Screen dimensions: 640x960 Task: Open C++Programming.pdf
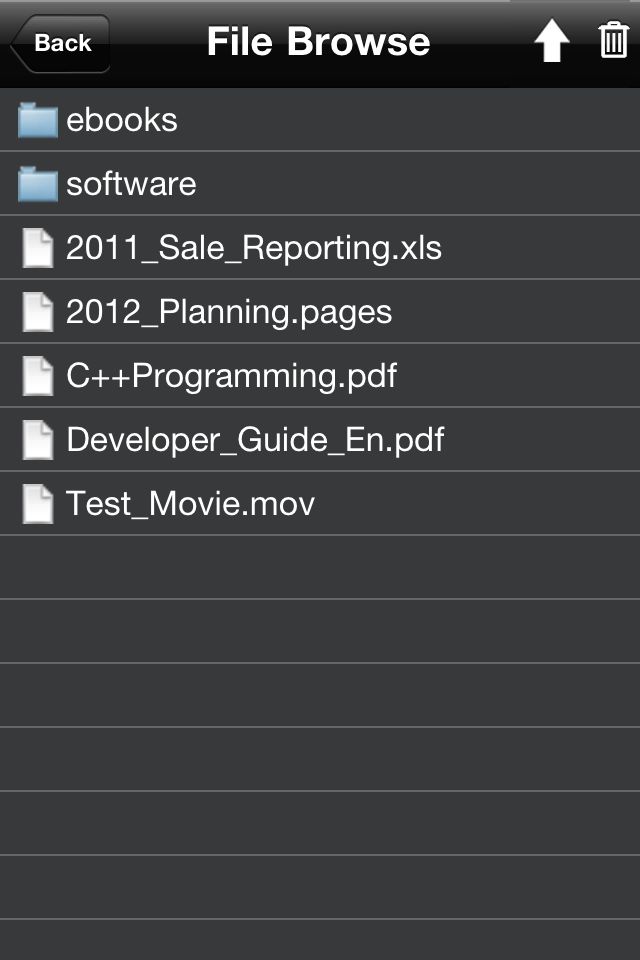[320, 375]
